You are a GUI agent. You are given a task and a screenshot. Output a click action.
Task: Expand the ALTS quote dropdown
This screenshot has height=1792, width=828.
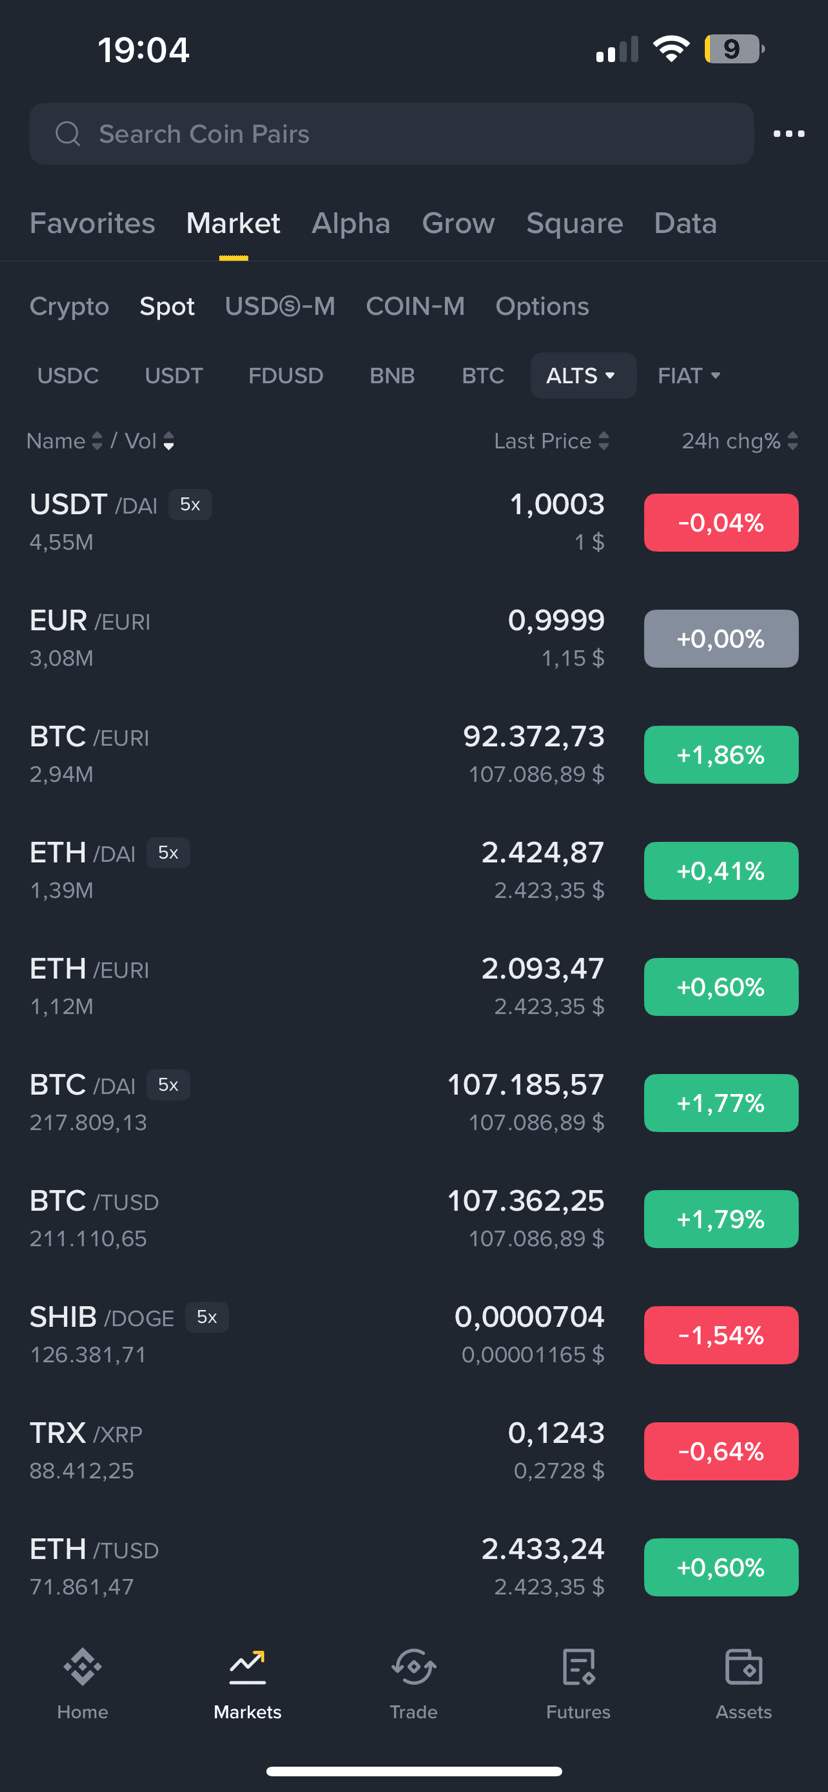coord(582,376)
